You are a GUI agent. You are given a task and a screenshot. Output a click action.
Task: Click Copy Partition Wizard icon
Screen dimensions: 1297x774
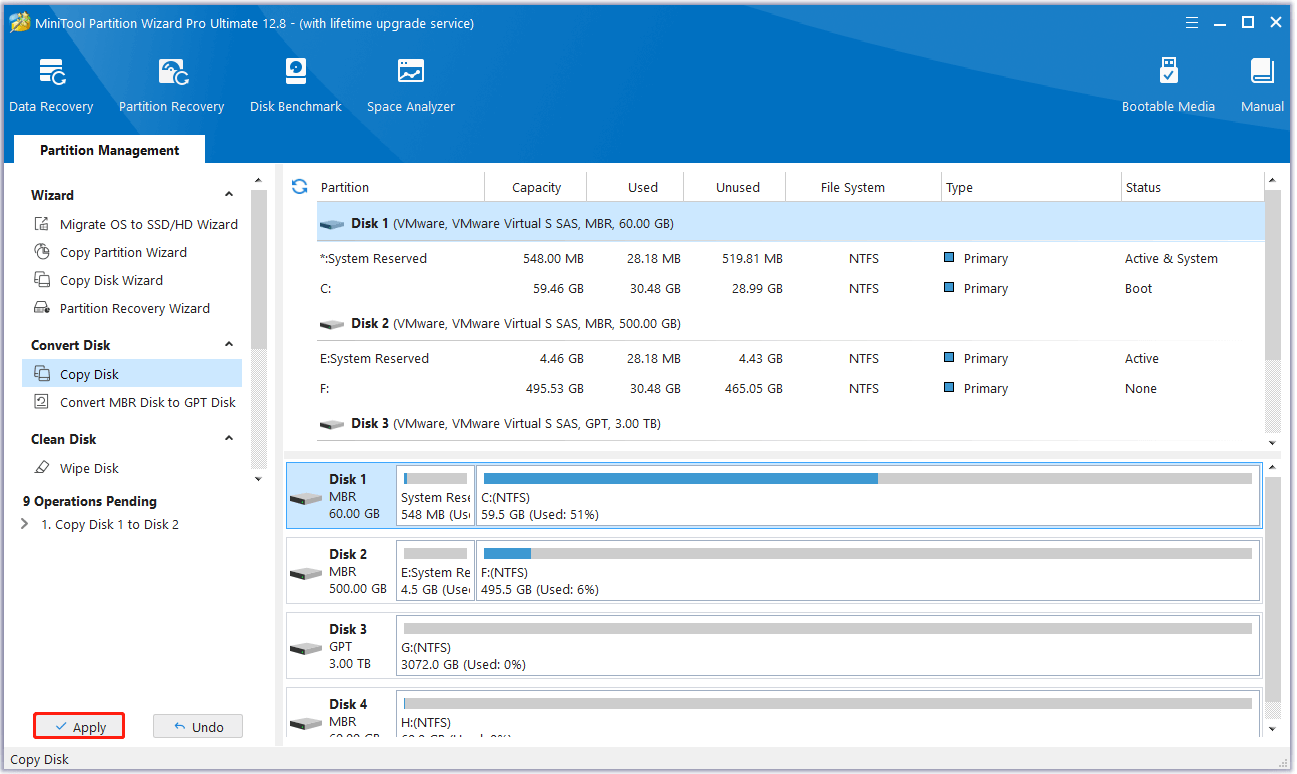click(42, 252)
